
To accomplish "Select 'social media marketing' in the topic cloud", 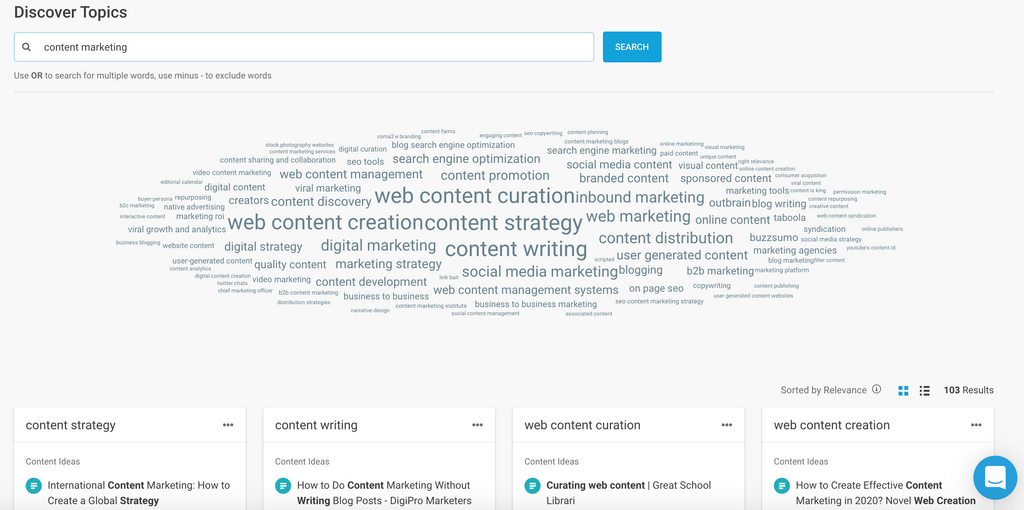I will [x=540, y=271].
